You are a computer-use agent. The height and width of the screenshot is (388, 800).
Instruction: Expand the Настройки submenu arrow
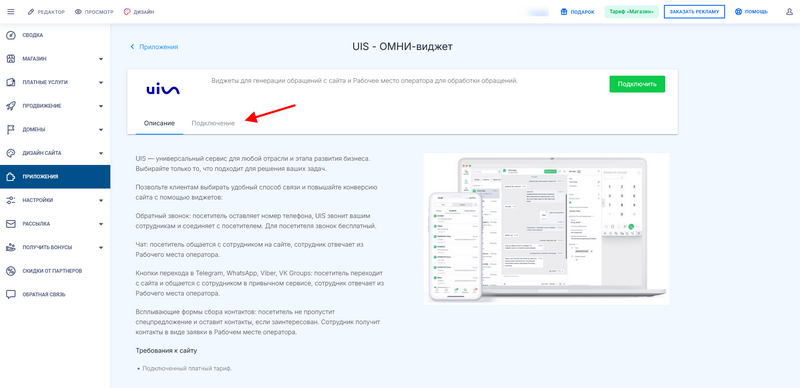[101, 201]
